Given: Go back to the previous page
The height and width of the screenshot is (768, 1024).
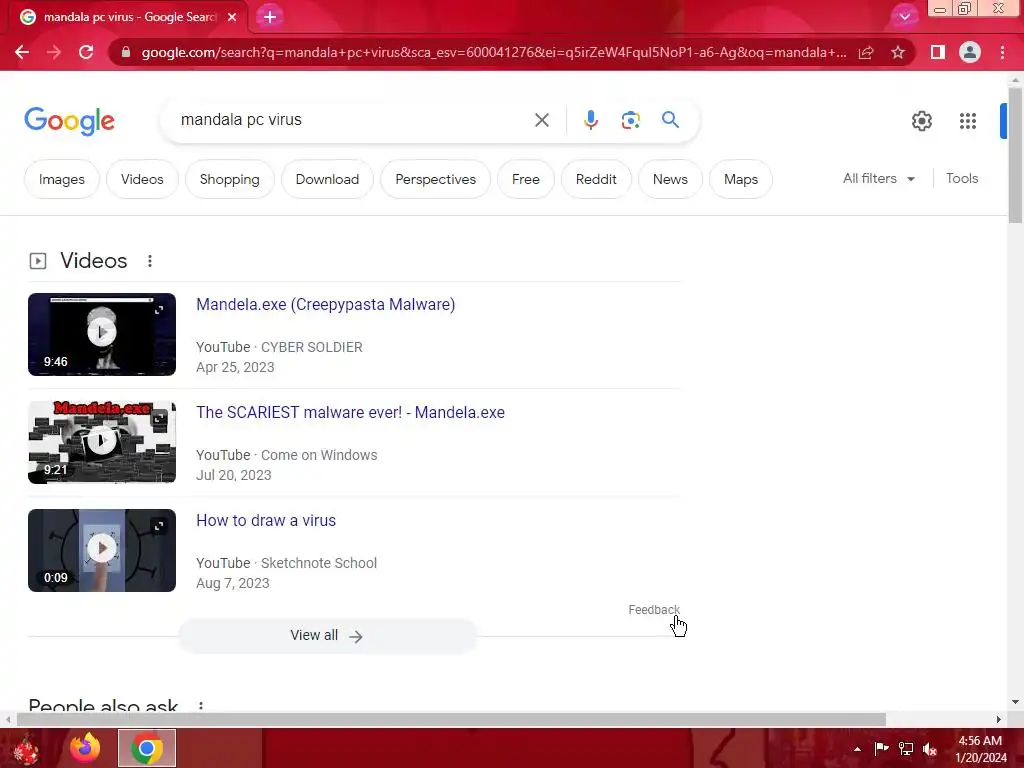Looking at the screenshot, I should [x=22, y=52].
